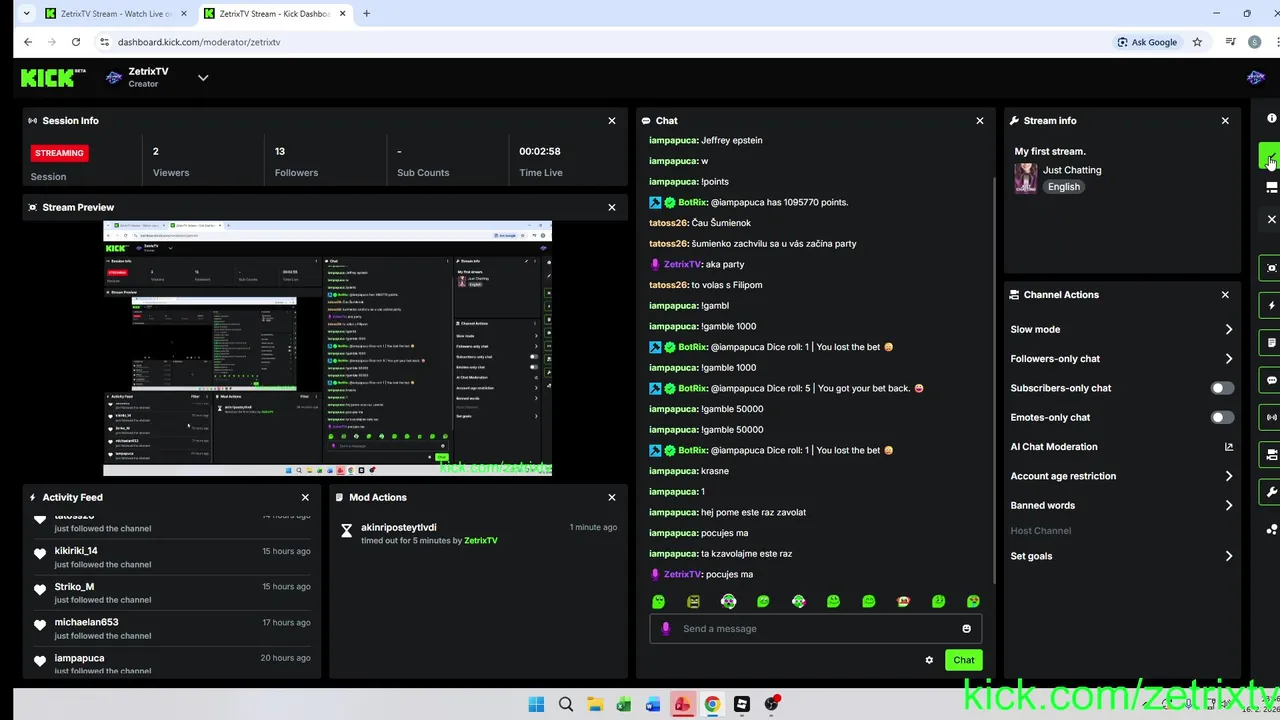Viewport: 1280px width, 720px height.
Task: Insert the headphones blob emote
Action: (728, 601)
